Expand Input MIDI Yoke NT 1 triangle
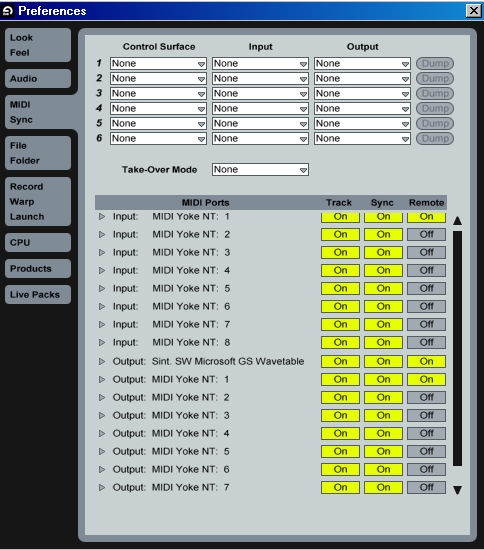 (102, 216)
